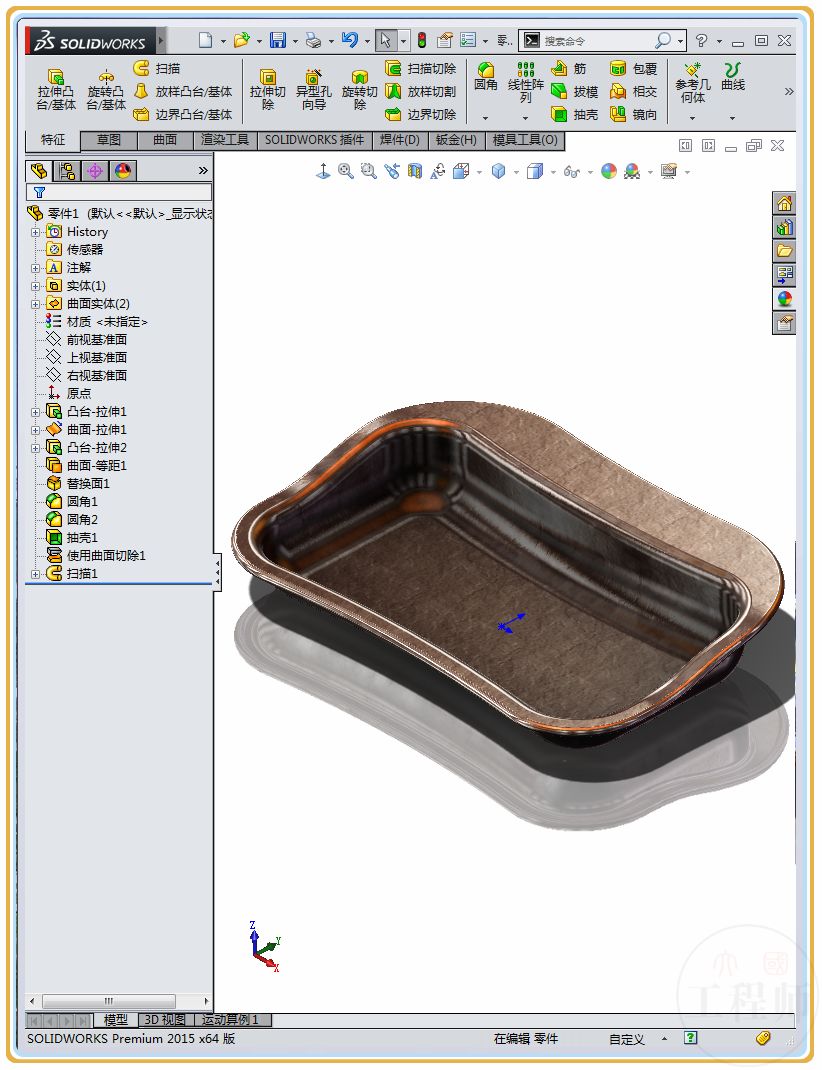This screenshot has width=822, height=1070.
Task: Select the 旋转切除 revolved cut tool
Action: click(x=359, y=89)
